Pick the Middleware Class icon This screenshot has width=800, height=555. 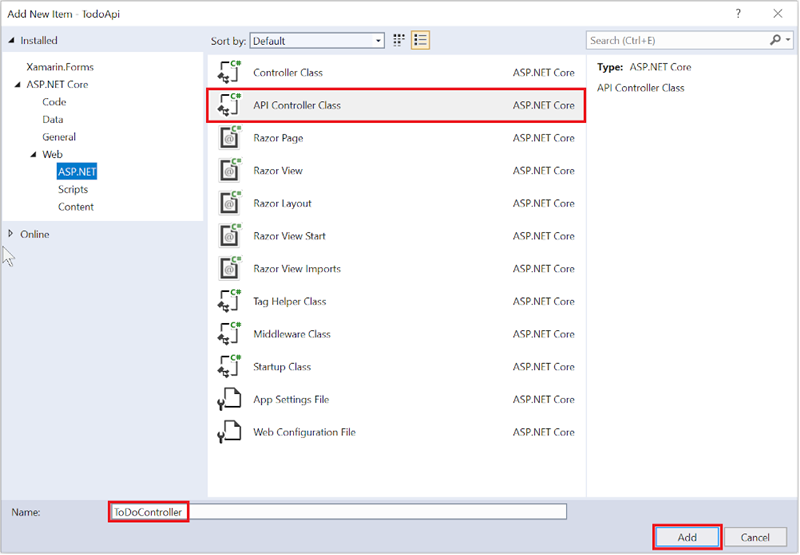[x=230, y=335]
